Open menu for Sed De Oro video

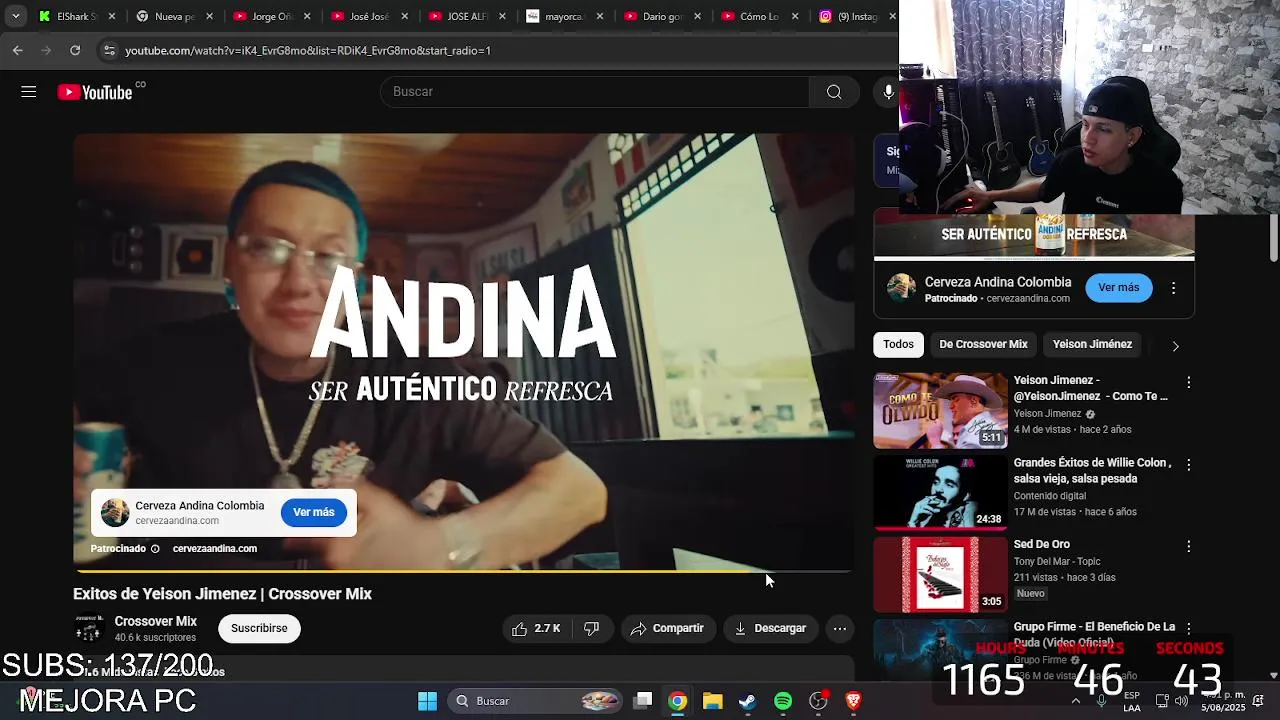(x=1189, y=546)
